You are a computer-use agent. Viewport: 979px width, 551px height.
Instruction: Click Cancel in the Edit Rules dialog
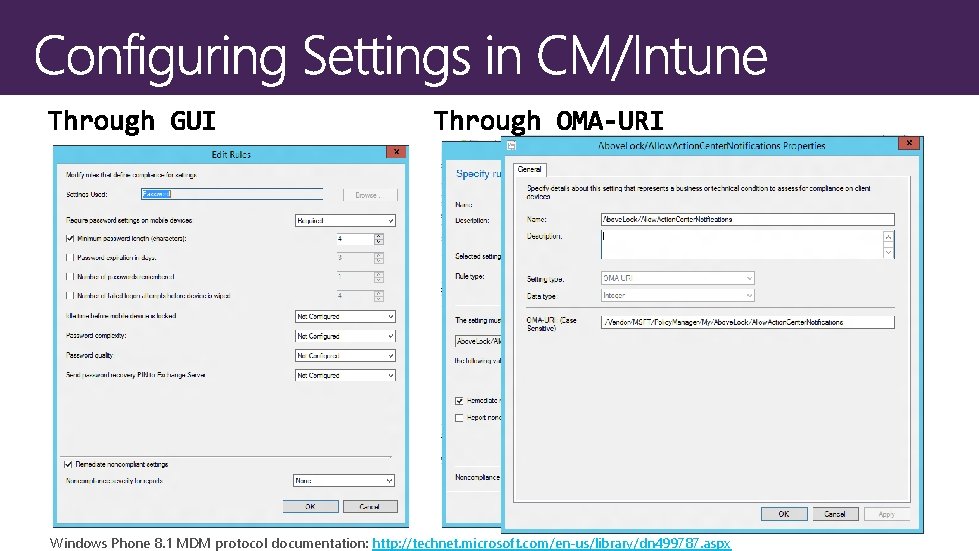(370, 506)
